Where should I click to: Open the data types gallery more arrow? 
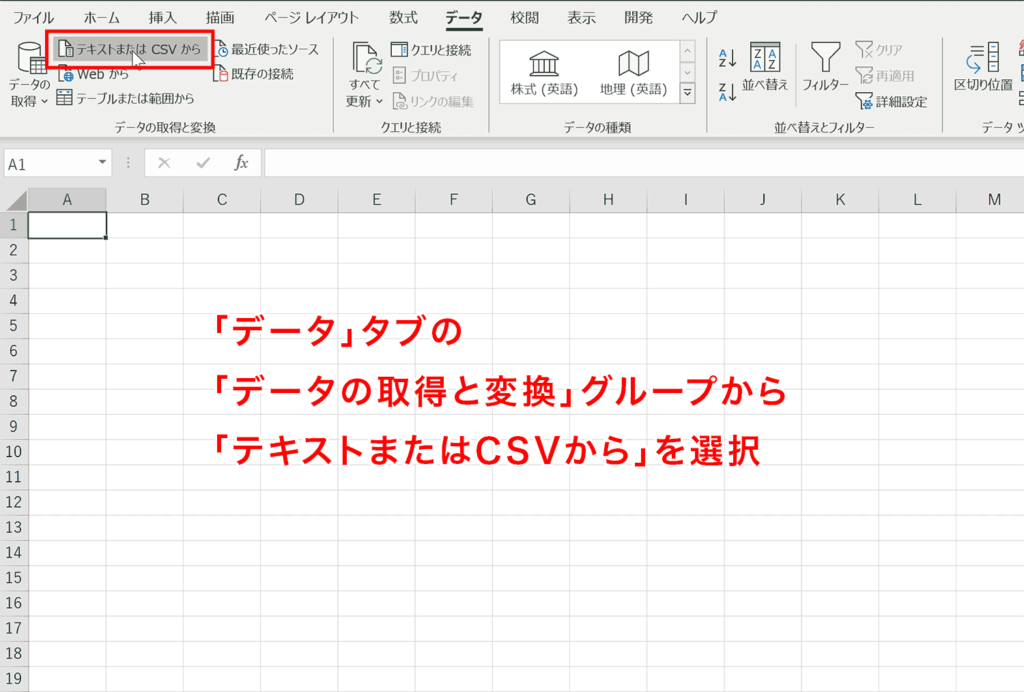686,92
